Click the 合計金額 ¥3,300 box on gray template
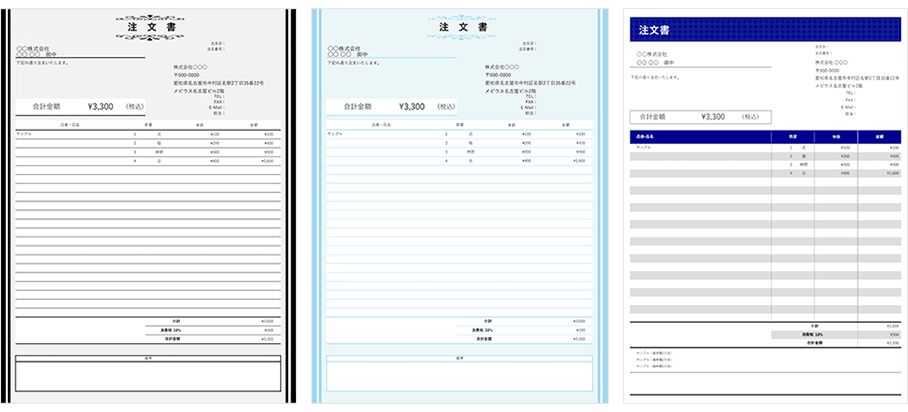This screenshot has height=412, width=908. click(80, 105)
